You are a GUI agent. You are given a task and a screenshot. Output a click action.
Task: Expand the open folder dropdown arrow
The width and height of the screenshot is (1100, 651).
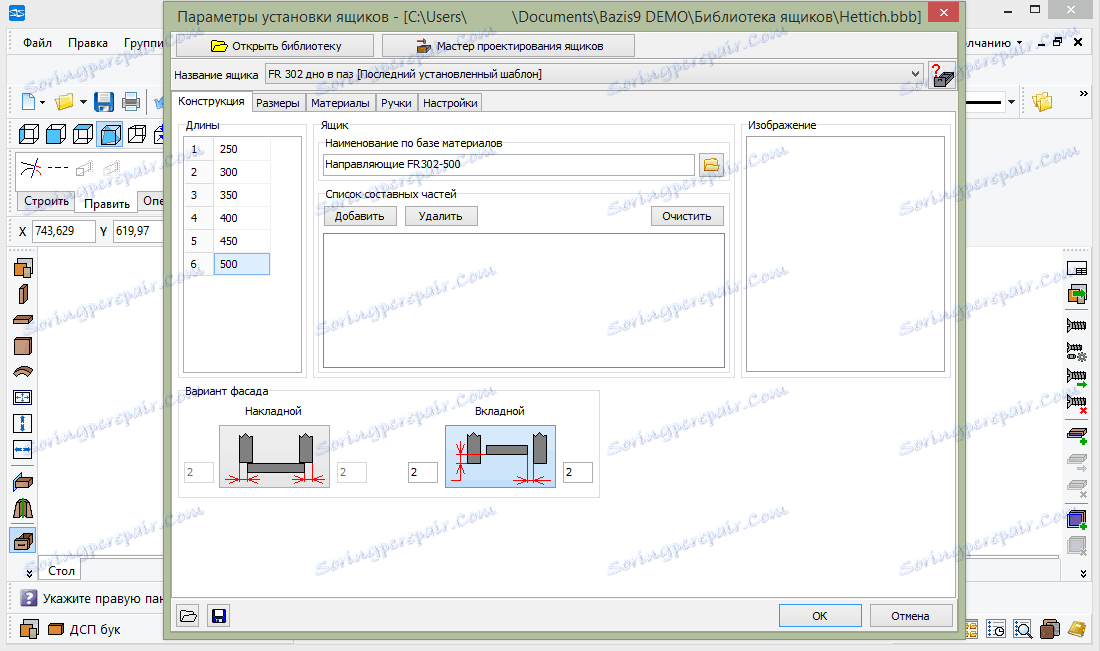click(83, 102)
